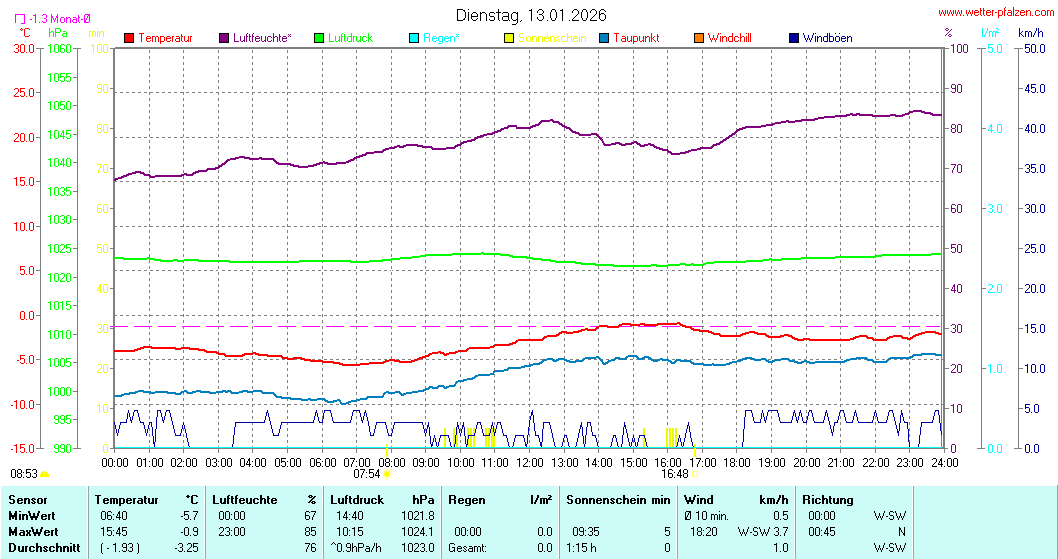Click the green Luftdruck legend square

coord(320,38)
